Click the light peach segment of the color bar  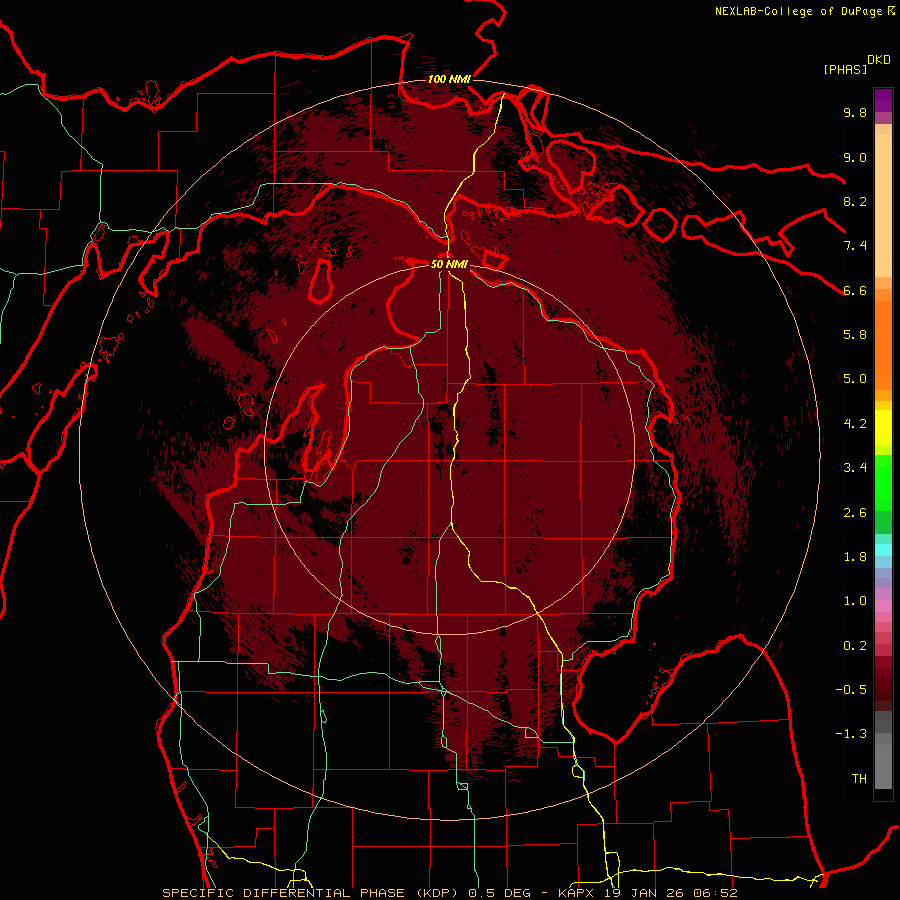click(883, 205)
